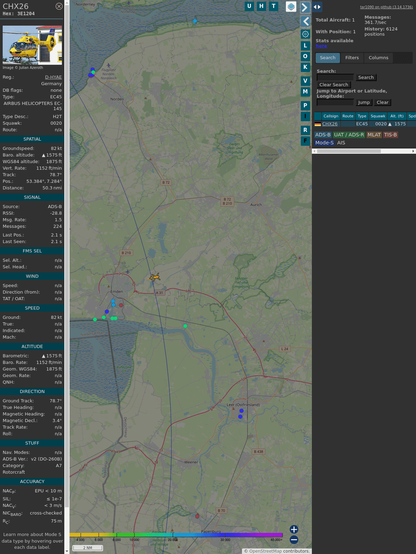Toggle the H map button
416x554 pixels.
tap(261, 6)
